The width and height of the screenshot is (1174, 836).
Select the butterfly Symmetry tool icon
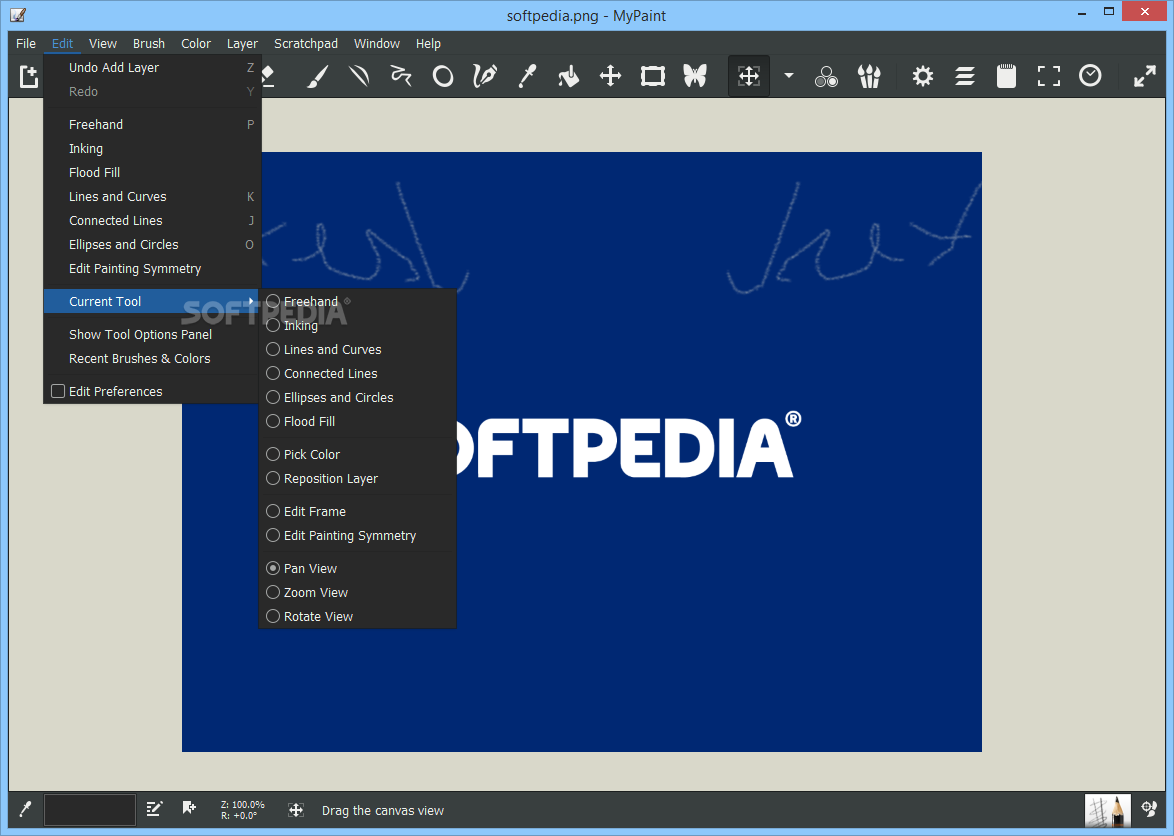pos(695,76)
